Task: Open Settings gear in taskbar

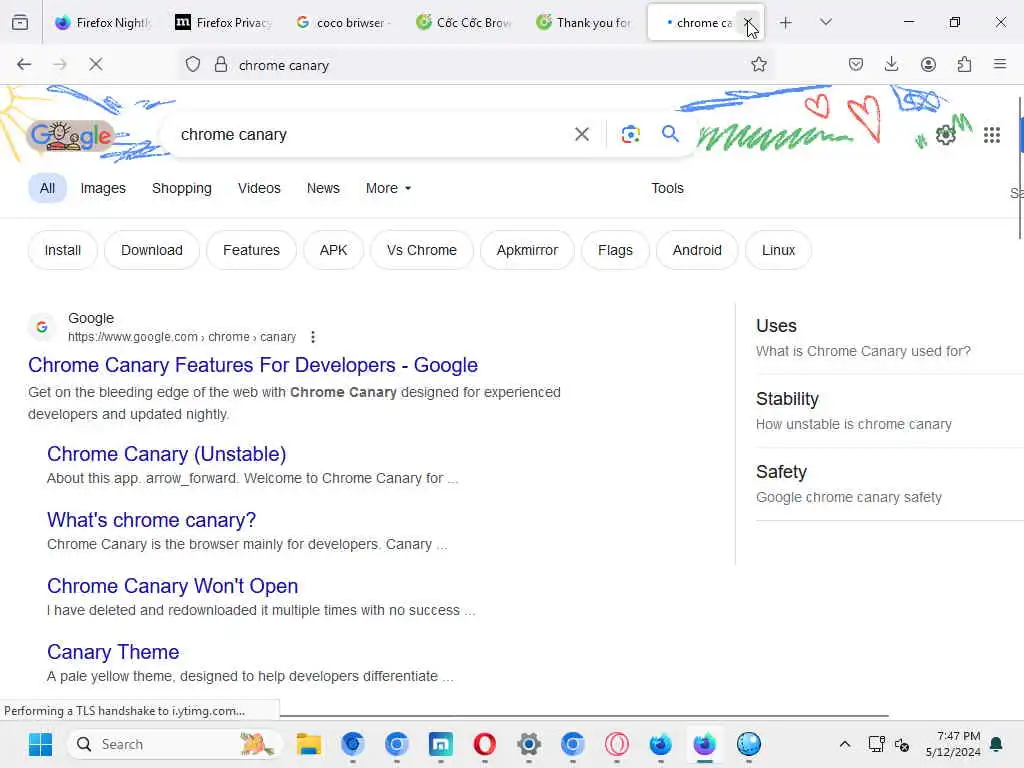Action: (528, 744)
